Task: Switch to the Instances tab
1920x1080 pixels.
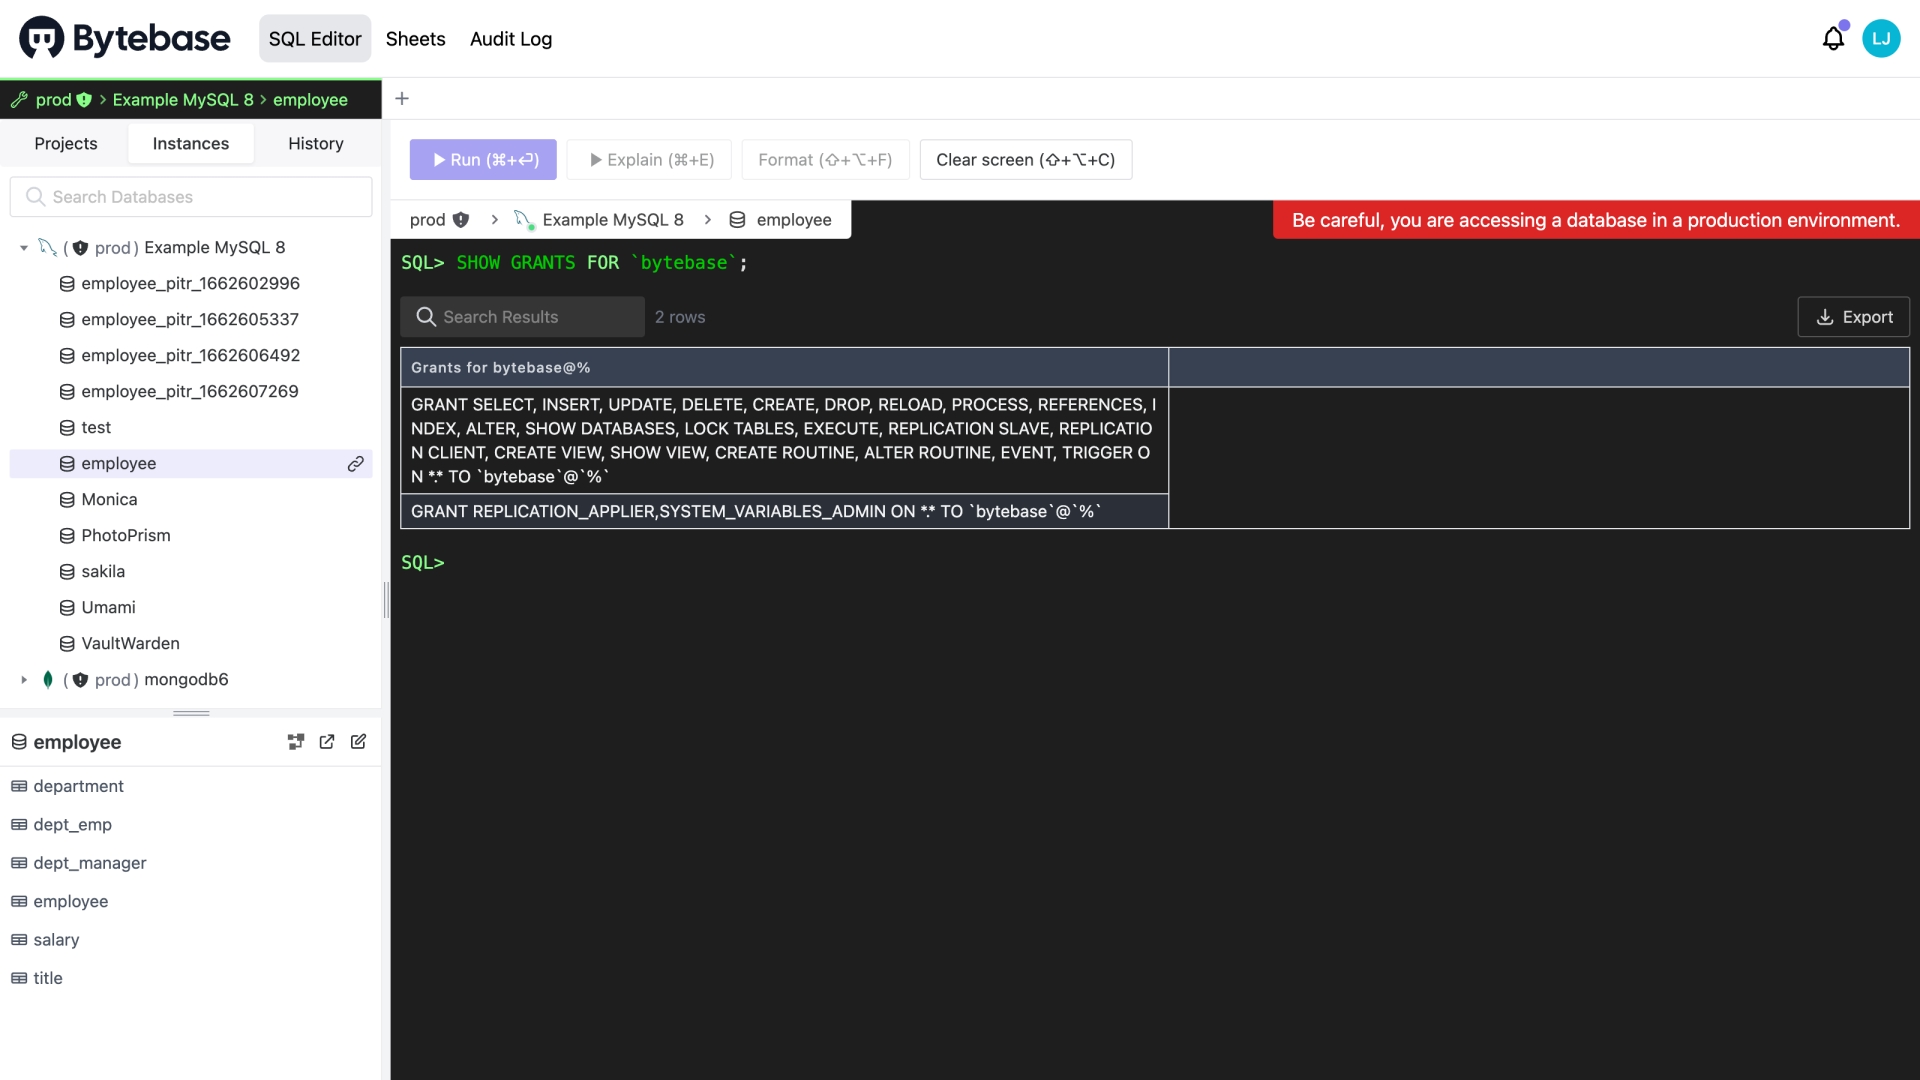Action: tap(191, 144)
